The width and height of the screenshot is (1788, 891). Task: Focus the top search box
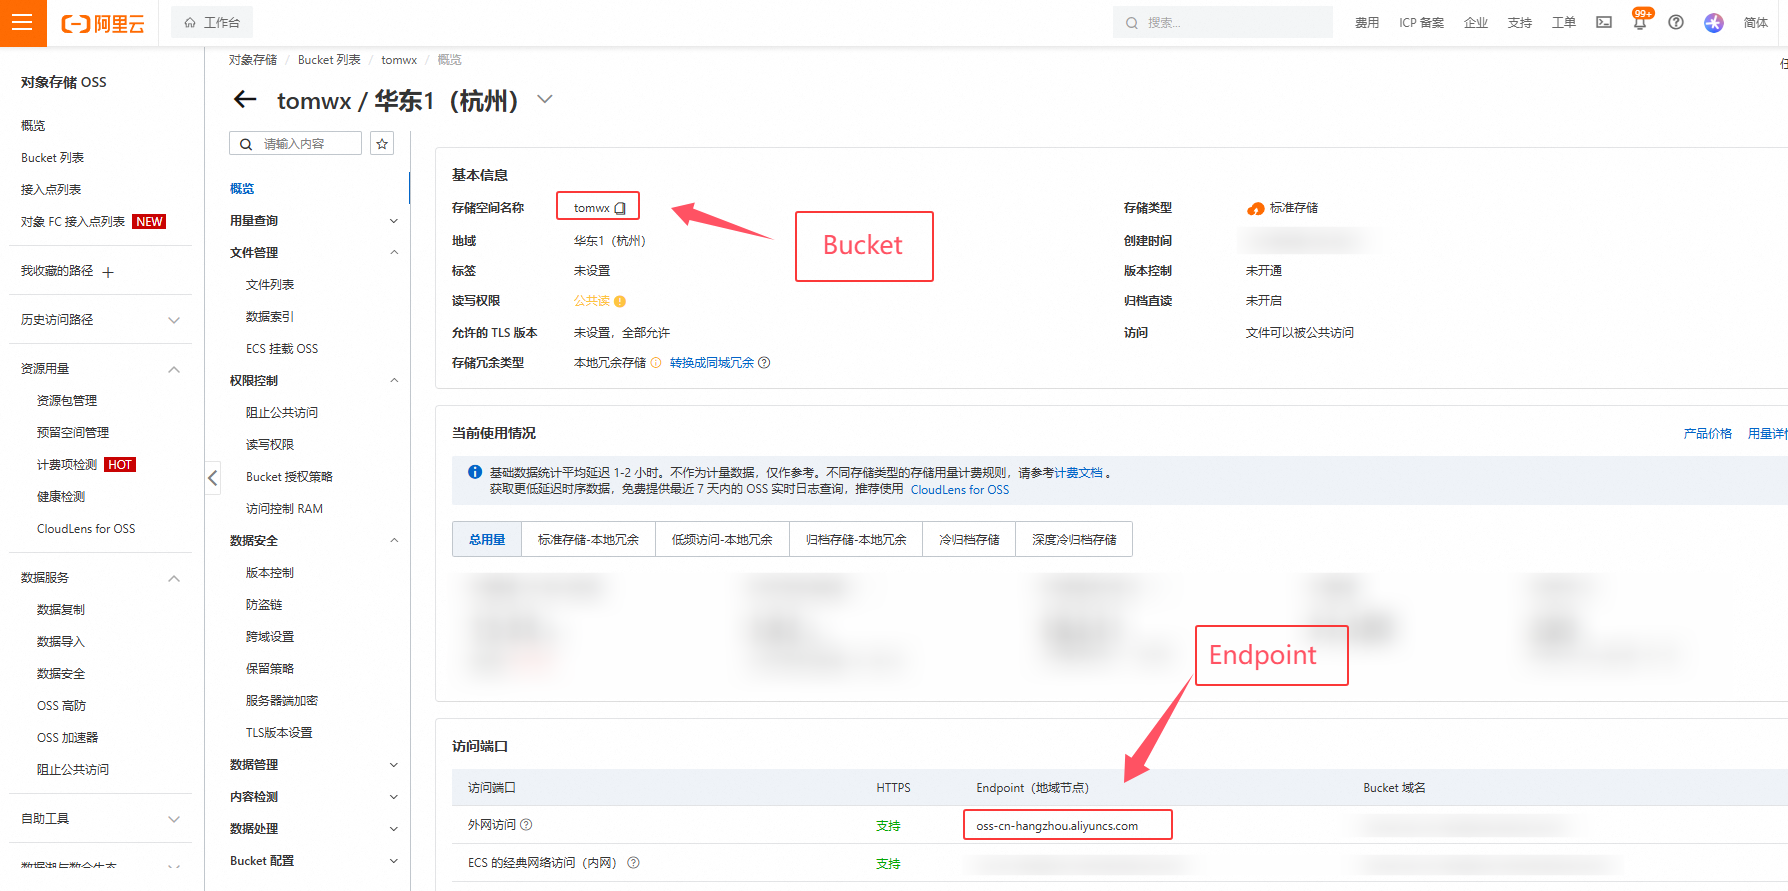coord(1223,22)
